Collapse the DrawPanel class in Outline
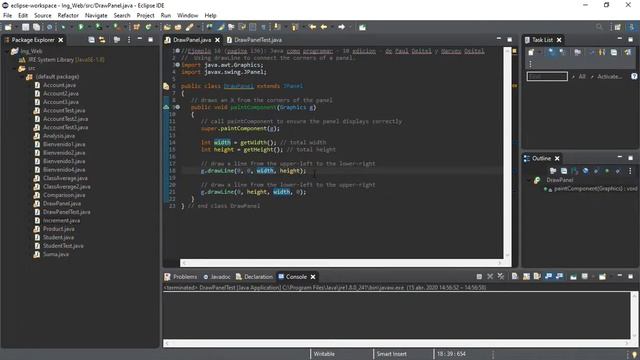The image size is (640, 360). [x=530, y=180]
